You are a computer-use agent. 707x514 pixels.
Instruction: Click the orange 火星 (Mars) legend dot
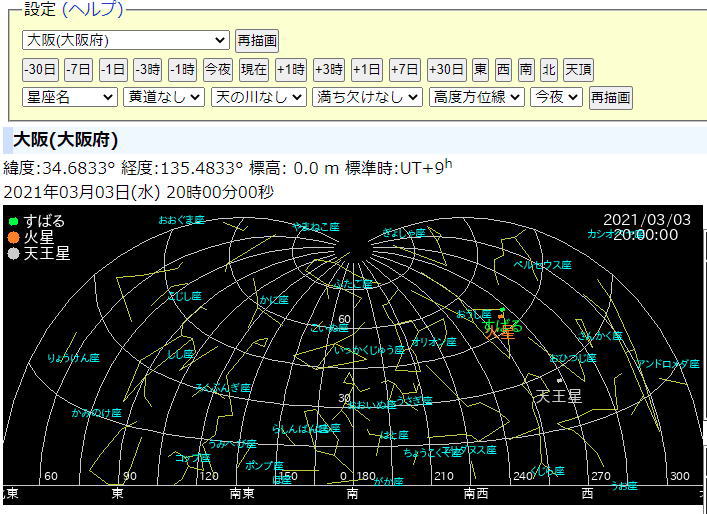tap(13, 237)
